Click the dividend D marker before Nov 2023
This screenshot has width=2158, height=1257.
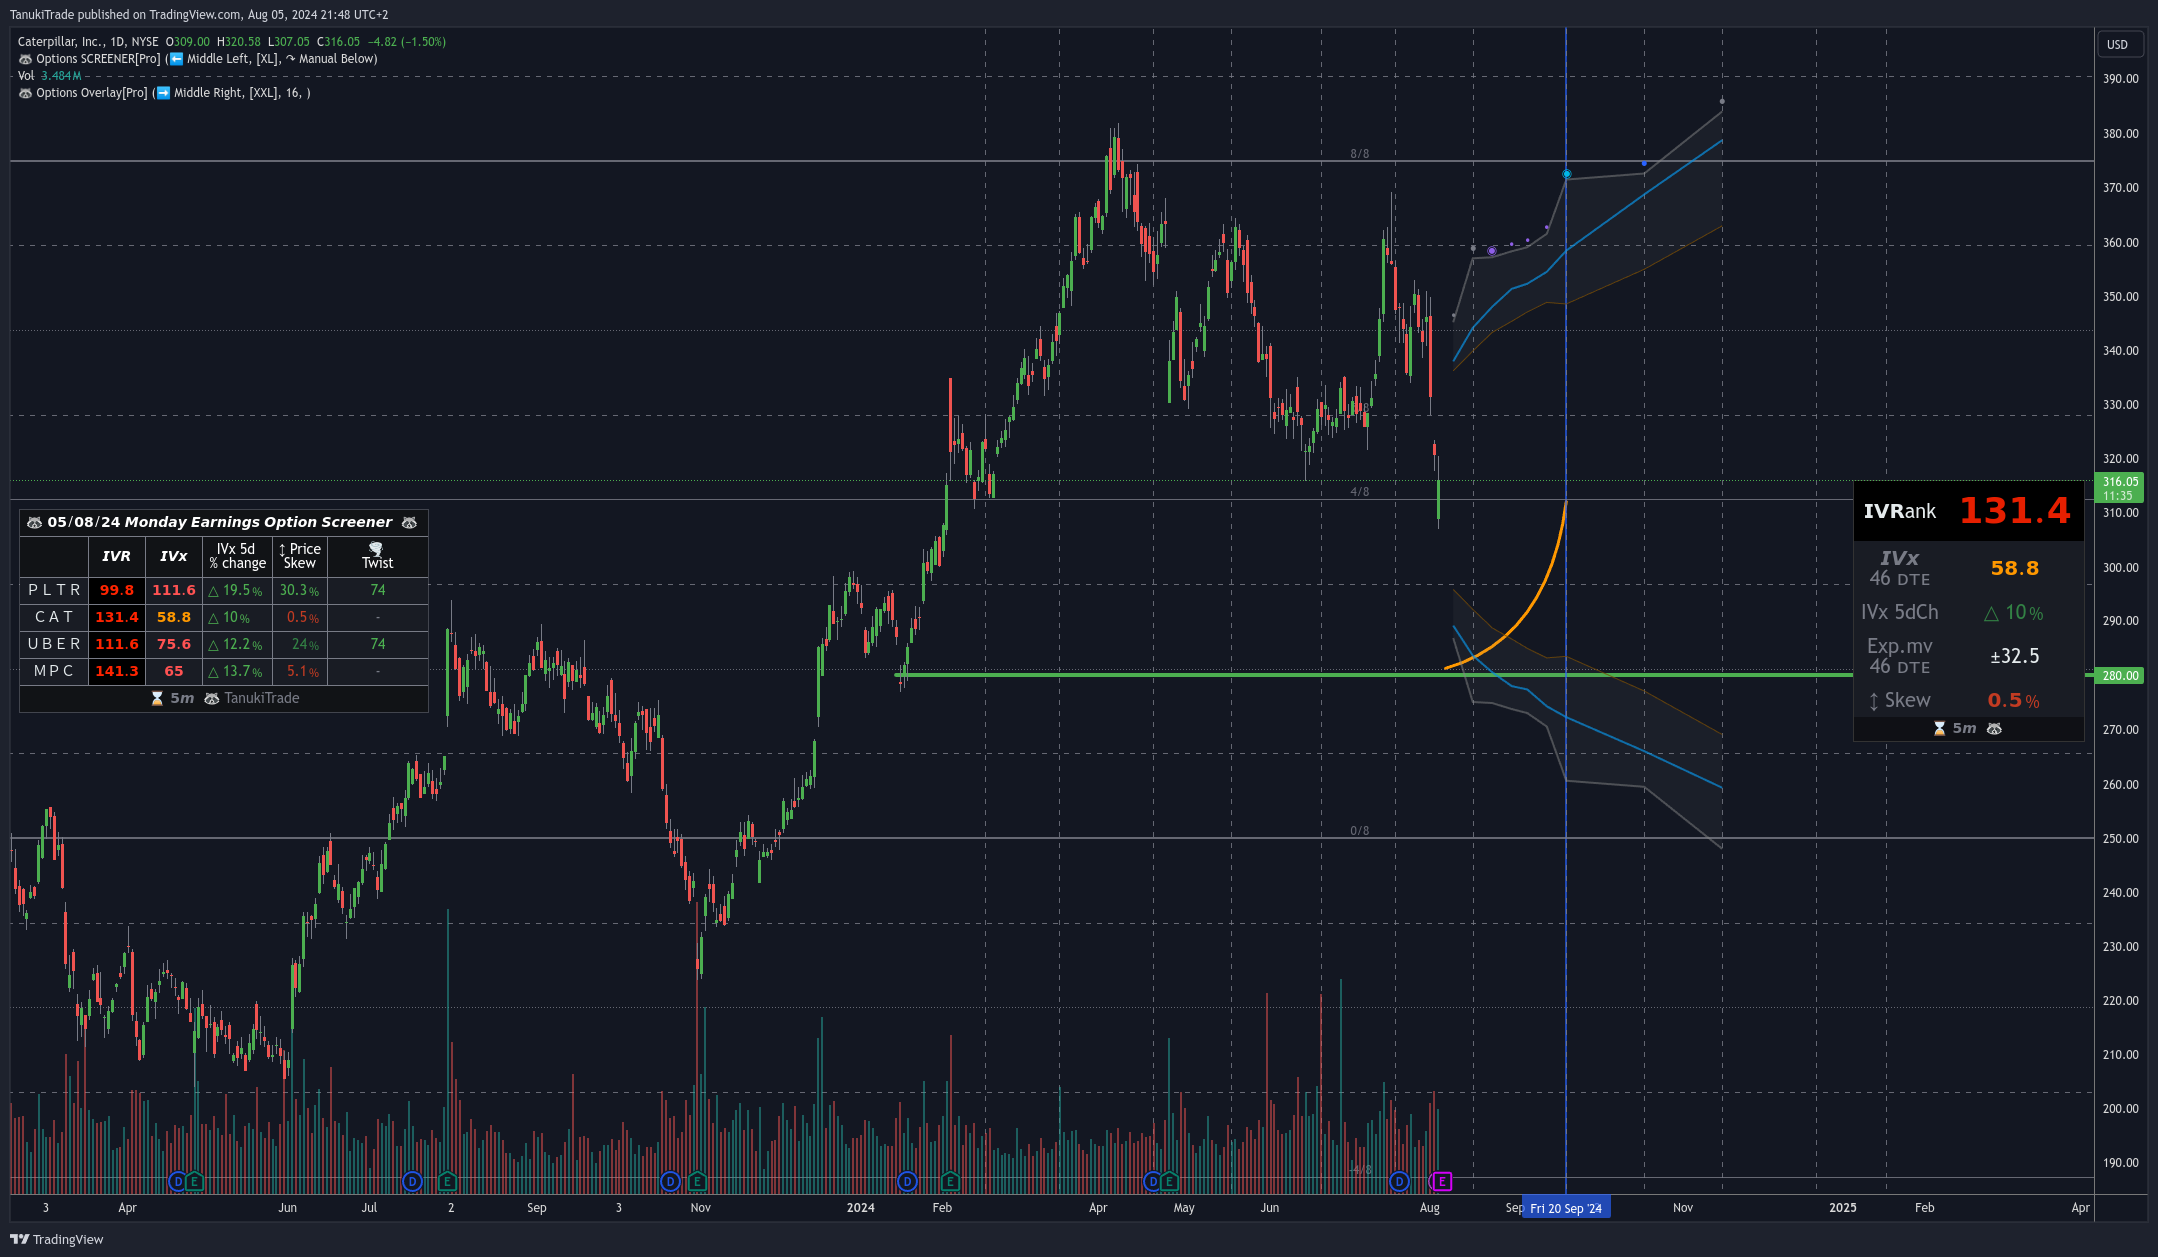click(x=670, y=1182)
